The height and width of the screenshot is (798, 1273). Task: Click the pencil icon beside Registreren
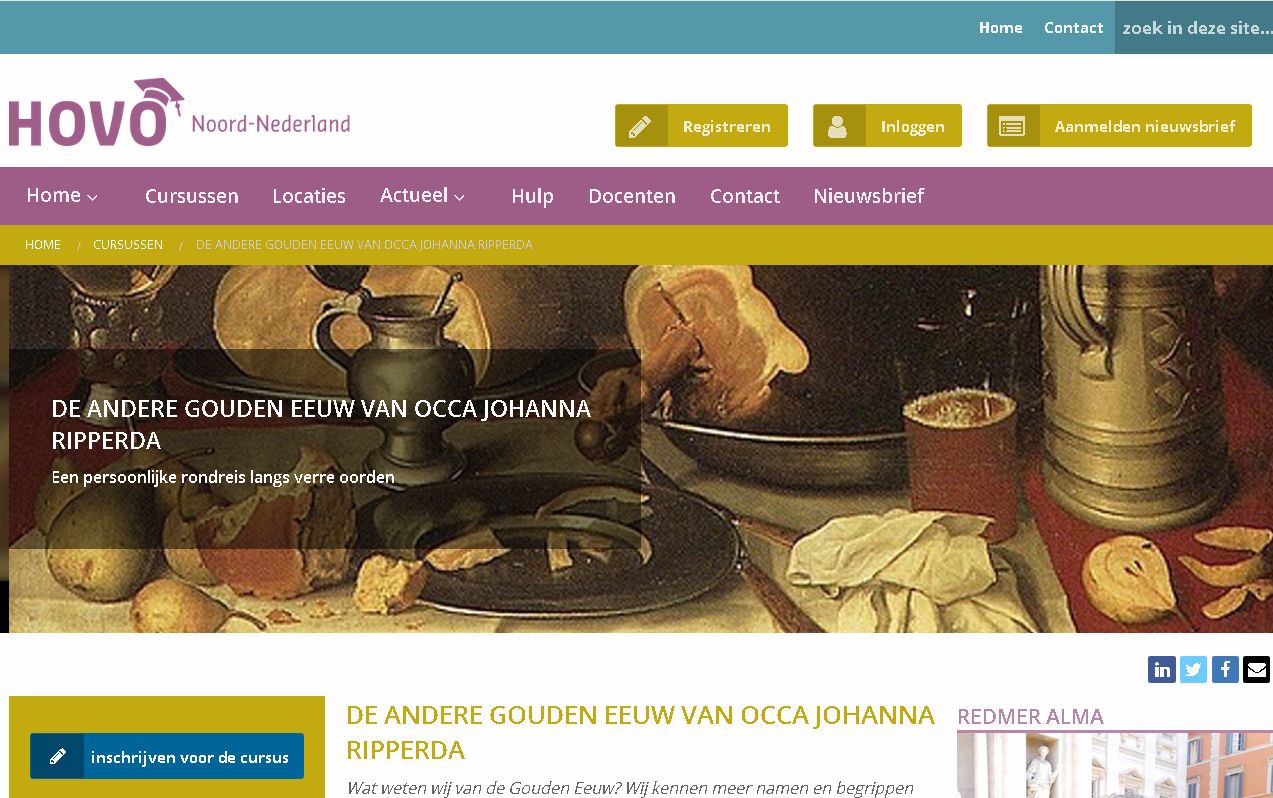641,126
